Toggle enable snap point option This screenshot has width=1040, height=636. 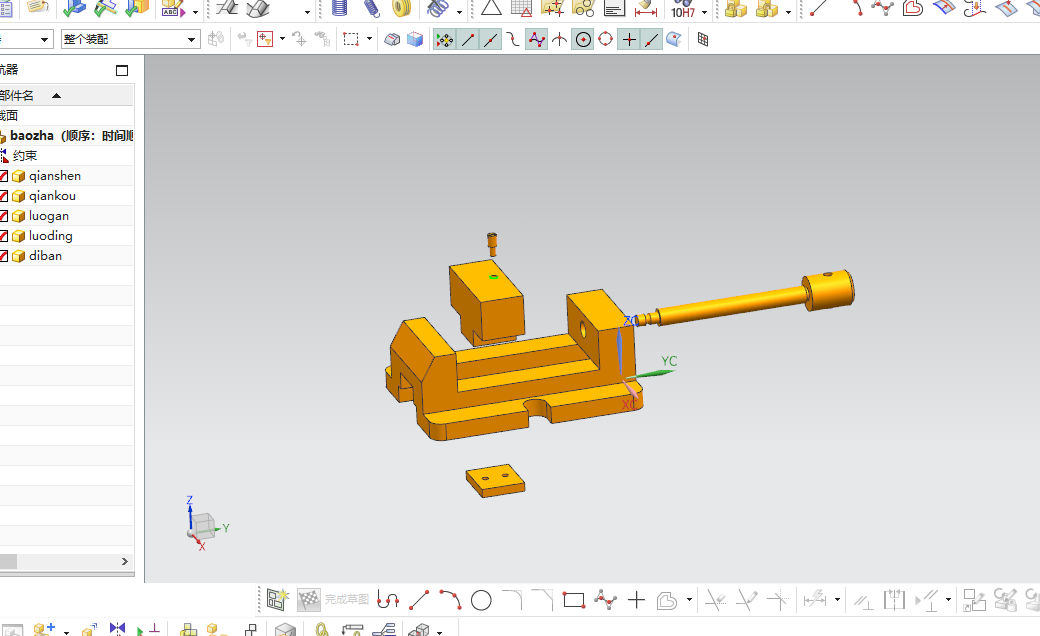point(444,40)
